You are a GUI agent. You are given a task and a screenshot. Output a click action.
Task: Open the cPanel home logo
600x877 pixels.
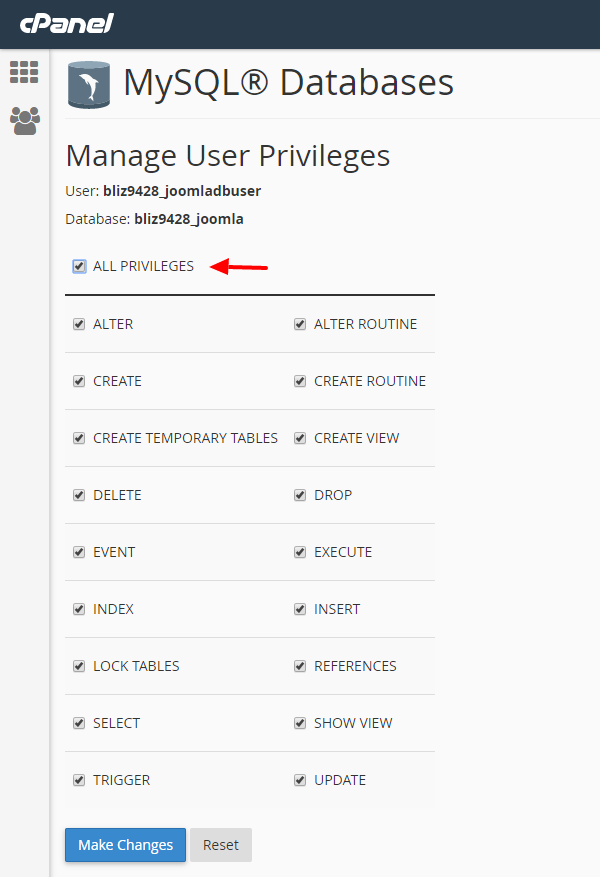67,23
